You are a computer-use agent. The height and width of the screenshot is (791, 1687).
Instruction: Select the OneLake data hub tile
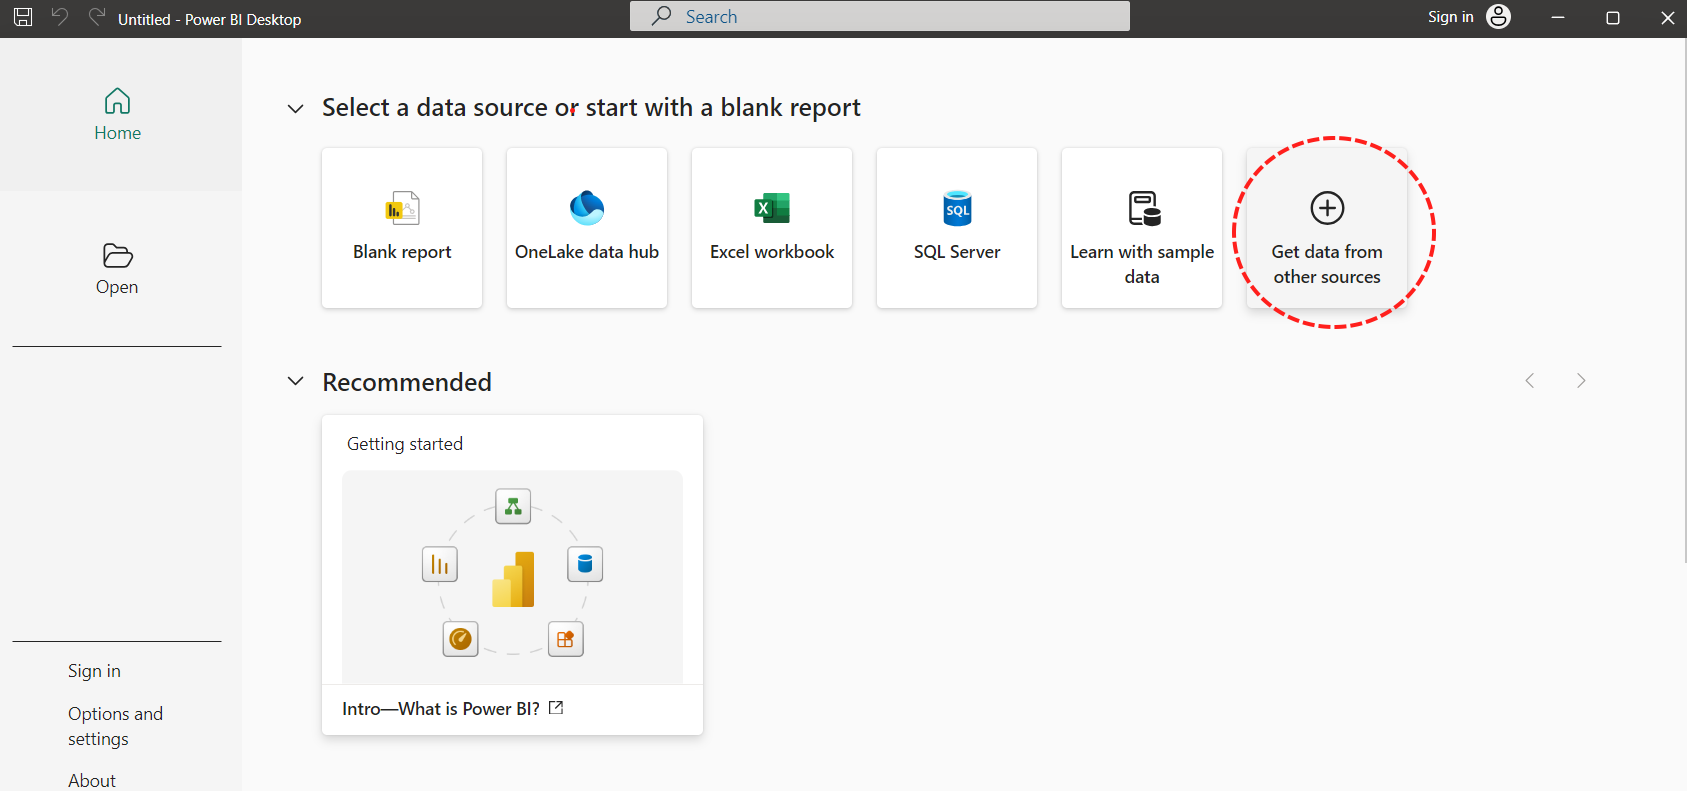(587, 228)
